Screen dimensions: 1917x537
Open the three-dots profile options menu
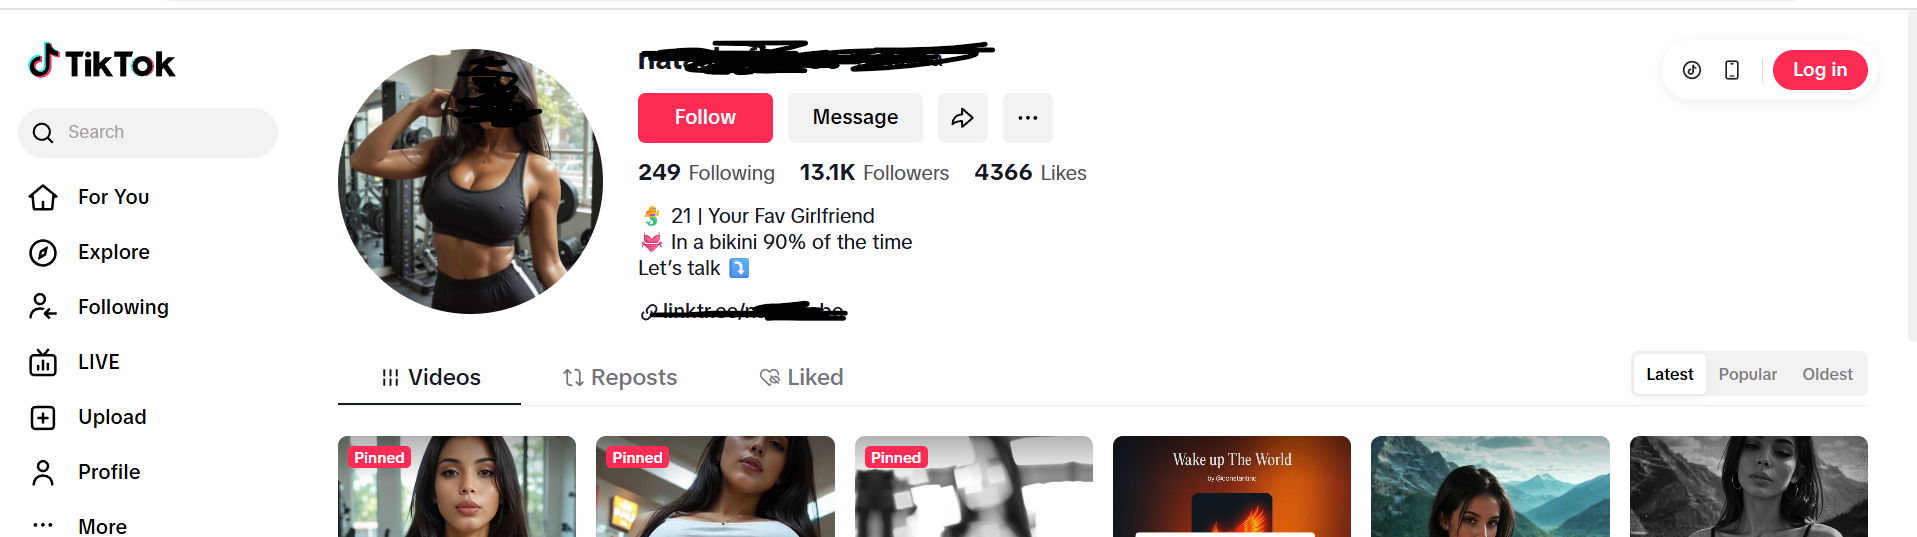[x=1027, y=118]
